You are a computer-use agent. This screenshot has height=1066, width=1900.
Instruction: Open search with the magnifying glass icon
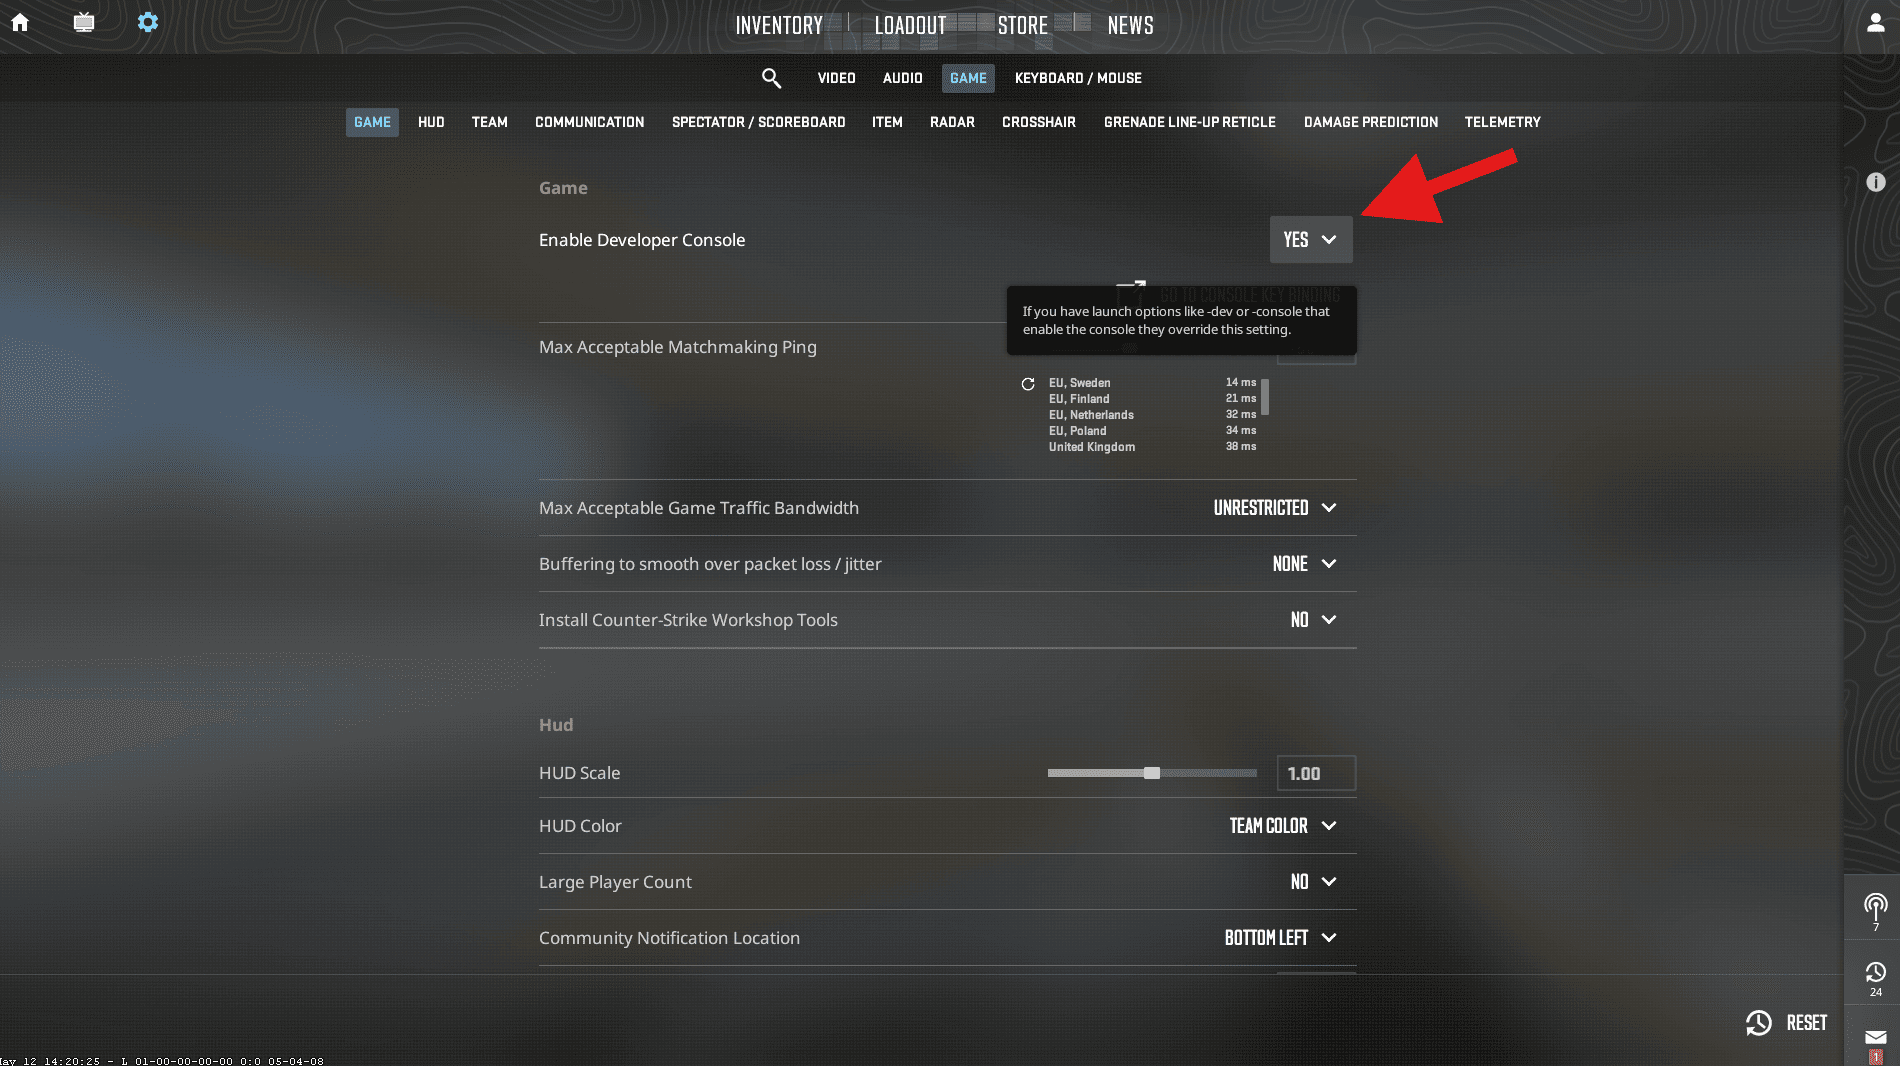(x=771, y=78)
